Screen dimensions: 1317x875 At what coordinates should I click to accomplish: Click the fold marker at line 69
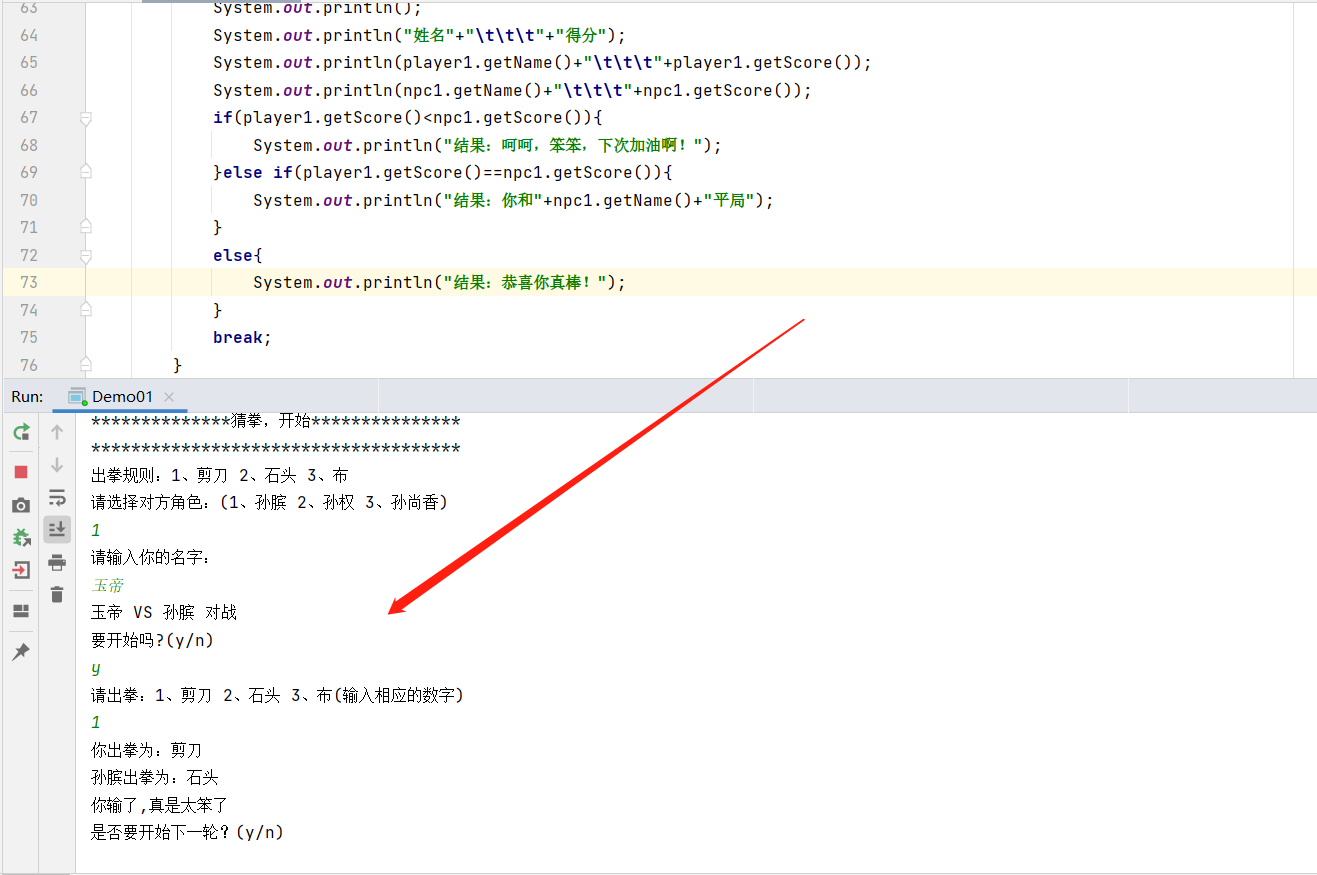pyautogui.click(x=86, y=172)
